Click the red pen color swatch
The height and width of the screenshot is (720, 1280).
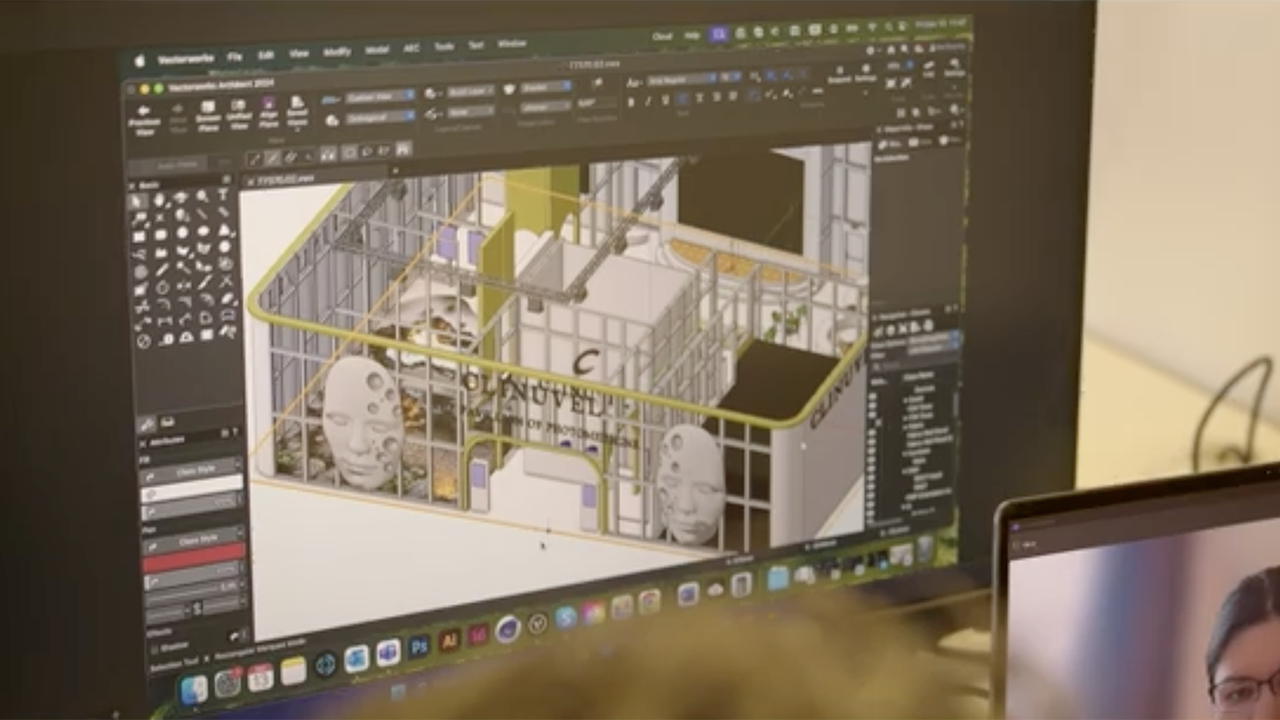[195, 557]
